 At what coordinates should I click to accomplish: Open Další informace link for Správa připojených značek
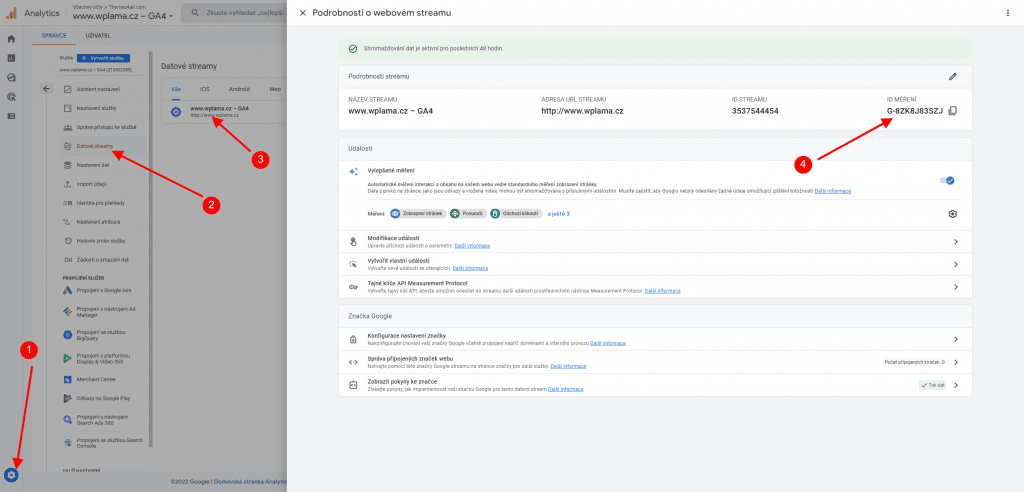(x=568, y=366)
